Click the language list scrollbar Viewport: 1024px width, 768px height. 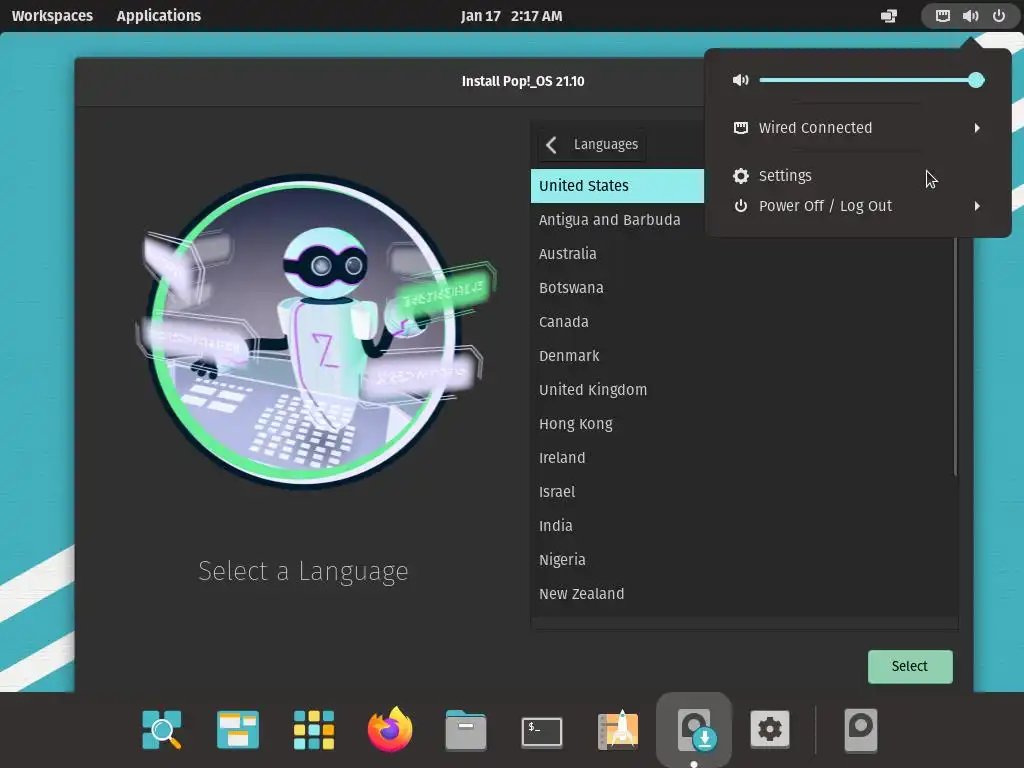pos(955,356)
